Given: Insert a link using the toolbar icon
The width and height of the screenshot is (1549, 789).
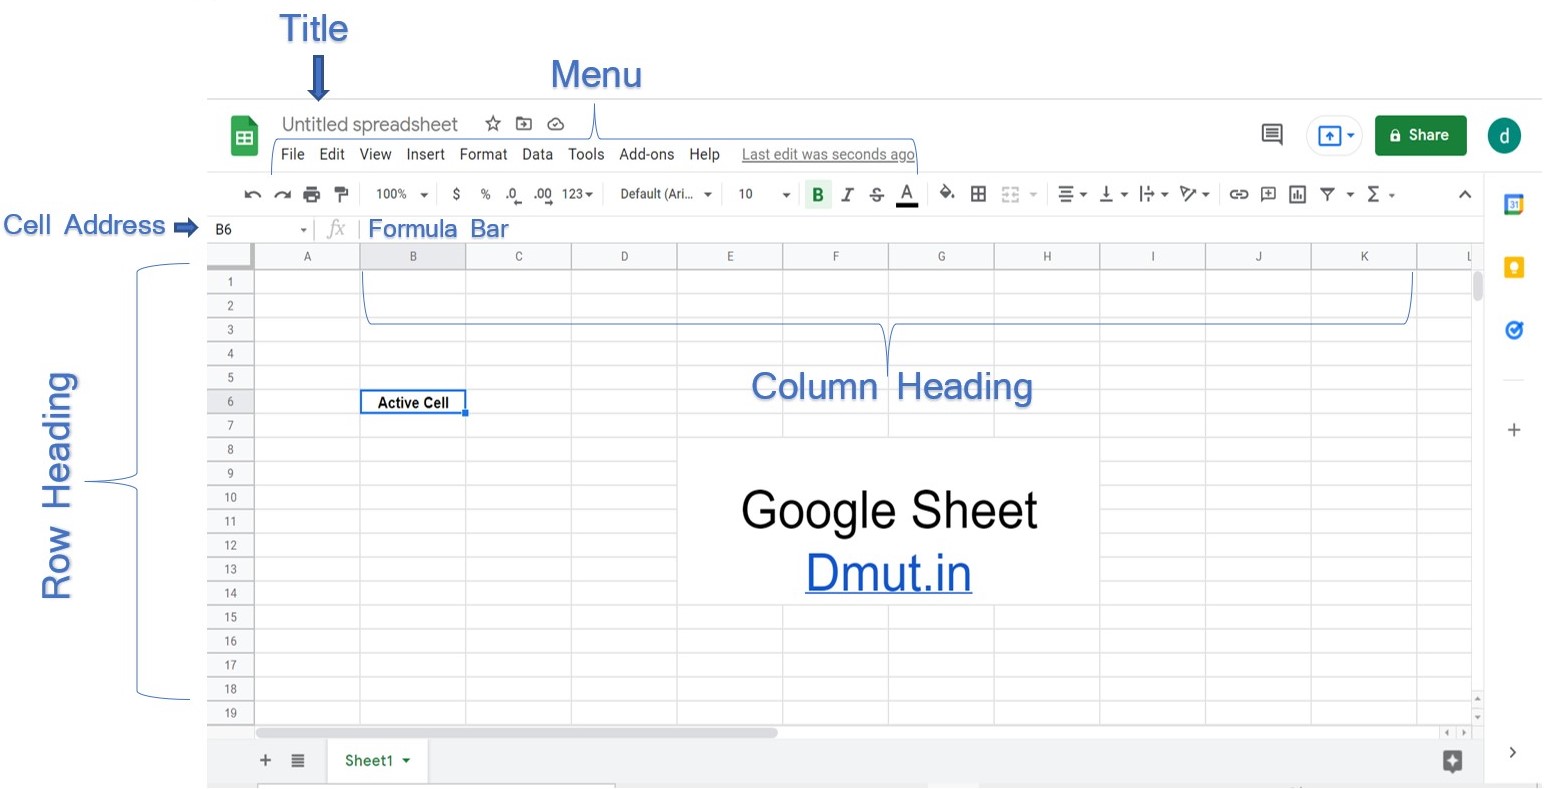Looking at the screenshot, I should [x=1239, y=193].
